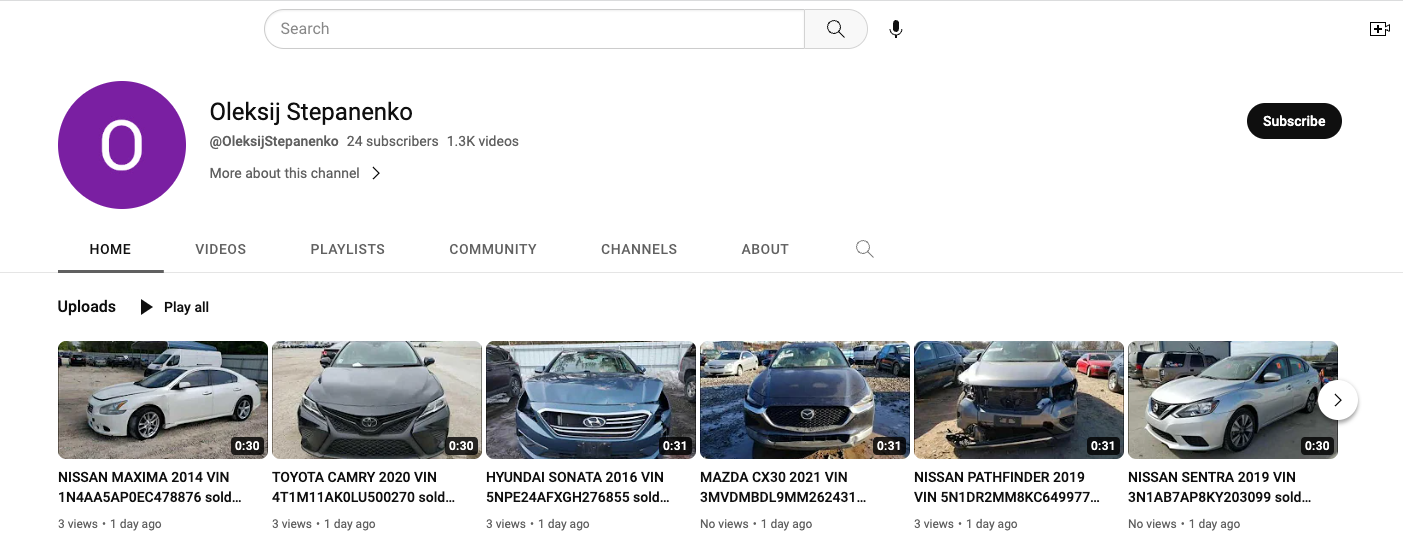Click the channel search magnifier icon
The width and height of the screenshot is (1403, 552).
865,249
